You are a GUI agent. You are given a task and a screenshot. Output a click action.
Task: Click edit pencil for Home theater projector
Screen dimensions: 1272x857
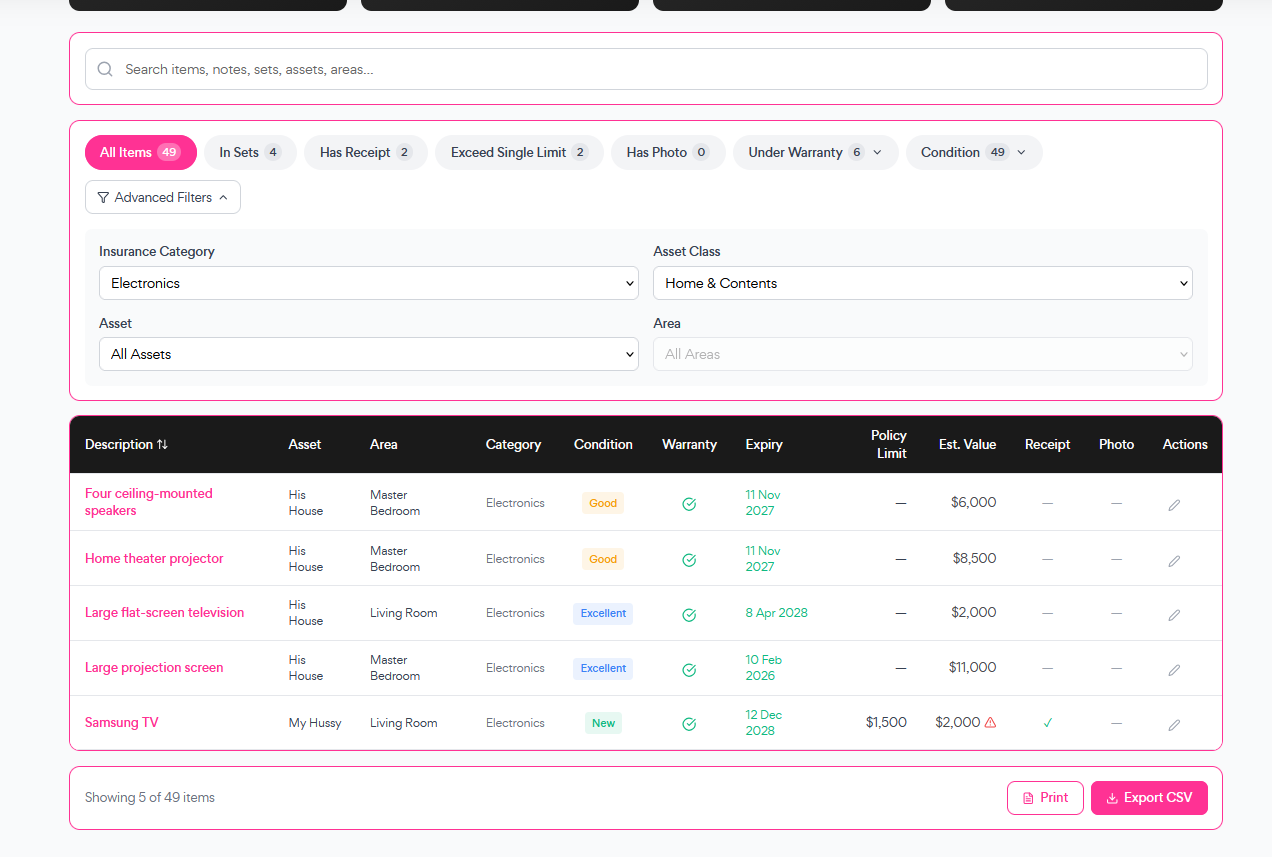[x=1174, y=560]
